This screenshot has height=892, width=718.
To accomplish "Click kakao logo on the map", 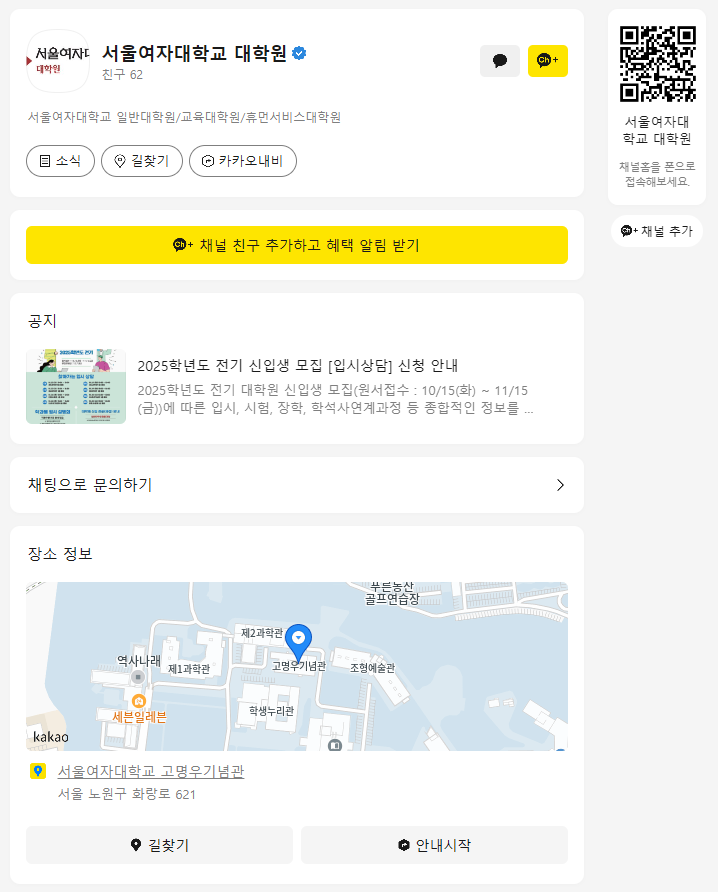I will 51,737.
